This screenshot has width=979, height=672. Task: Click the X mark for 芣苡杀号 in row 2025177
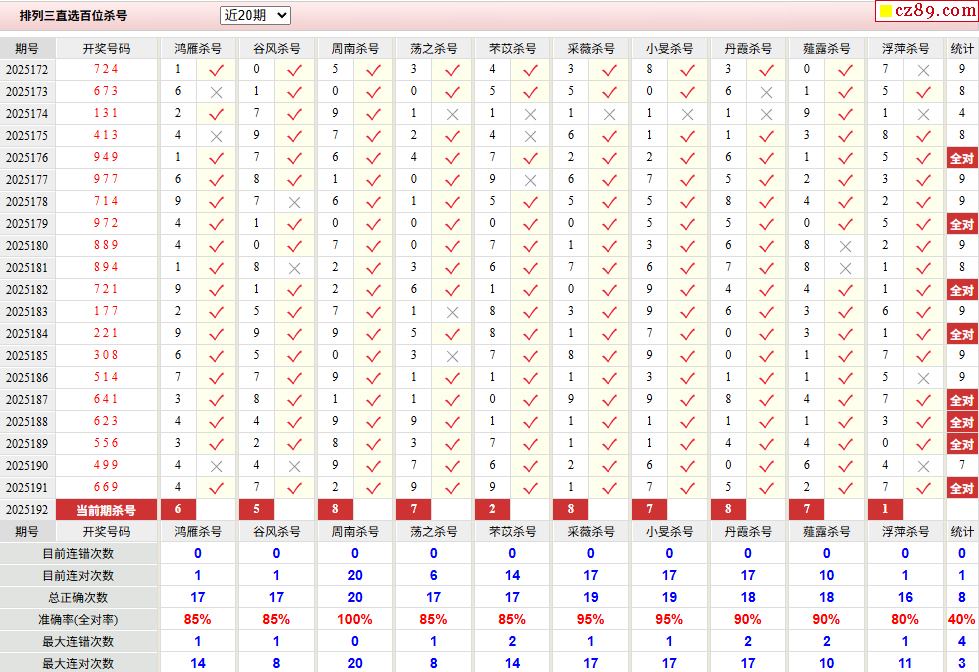pyautogui.click(x=531, y=180)
